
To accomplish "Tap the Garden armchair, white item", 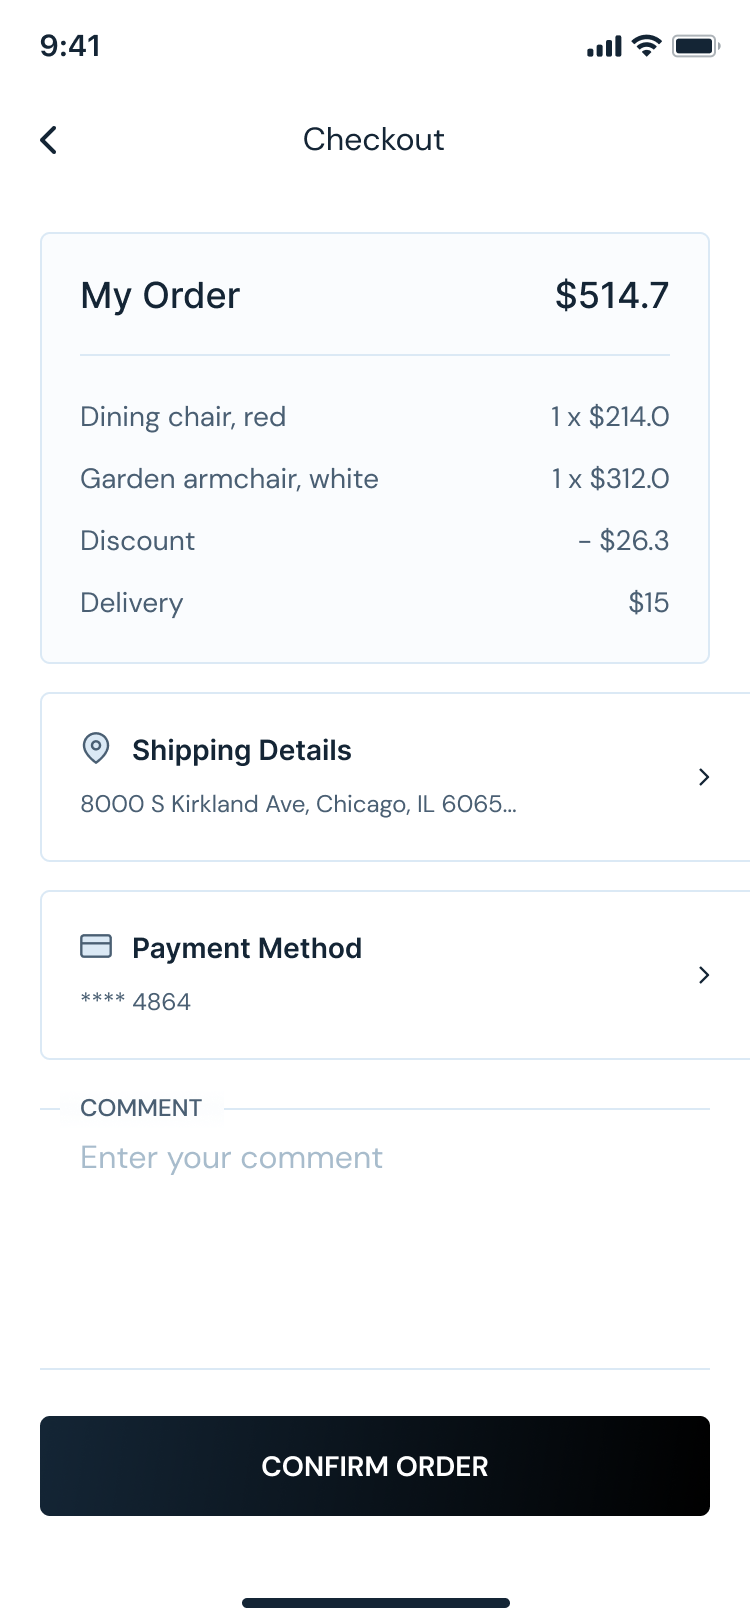I will pos(229,479).
